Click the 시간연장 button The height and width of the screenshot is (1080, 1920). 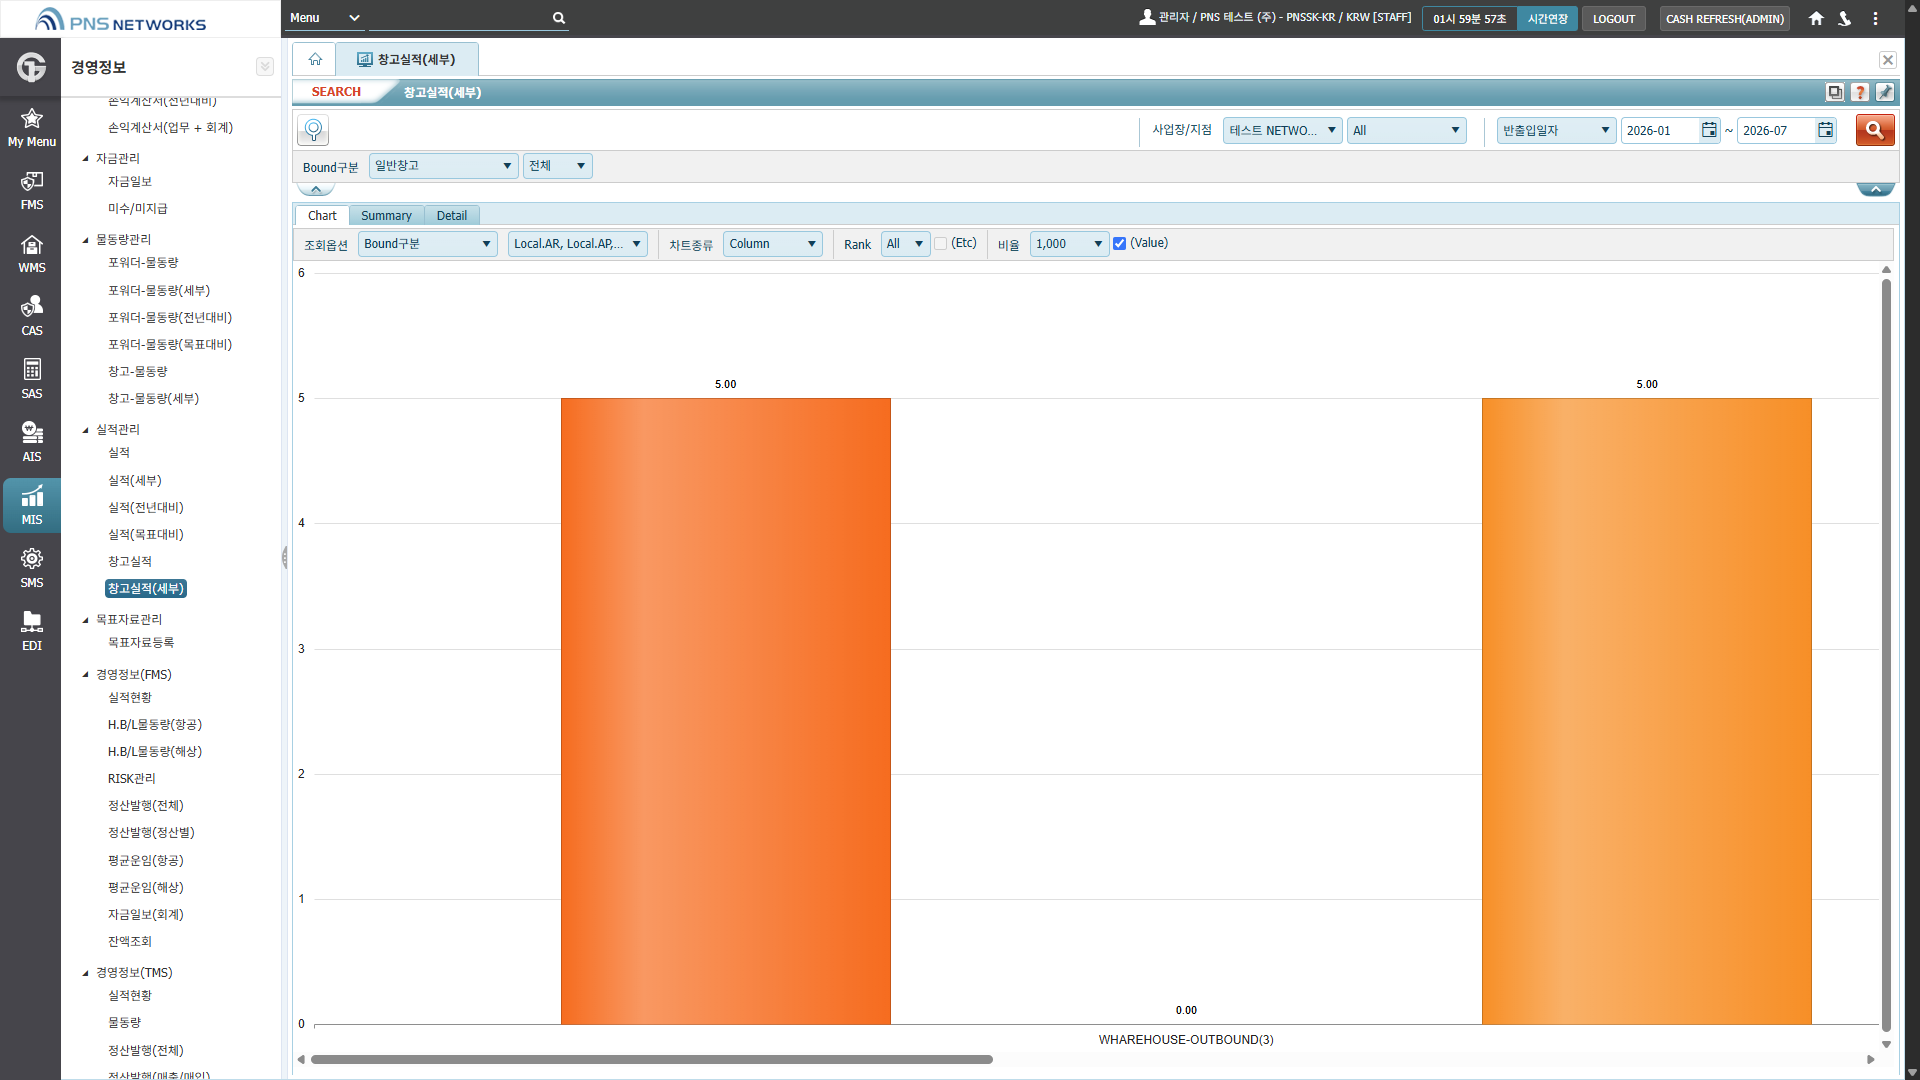tap(1547, 19)
